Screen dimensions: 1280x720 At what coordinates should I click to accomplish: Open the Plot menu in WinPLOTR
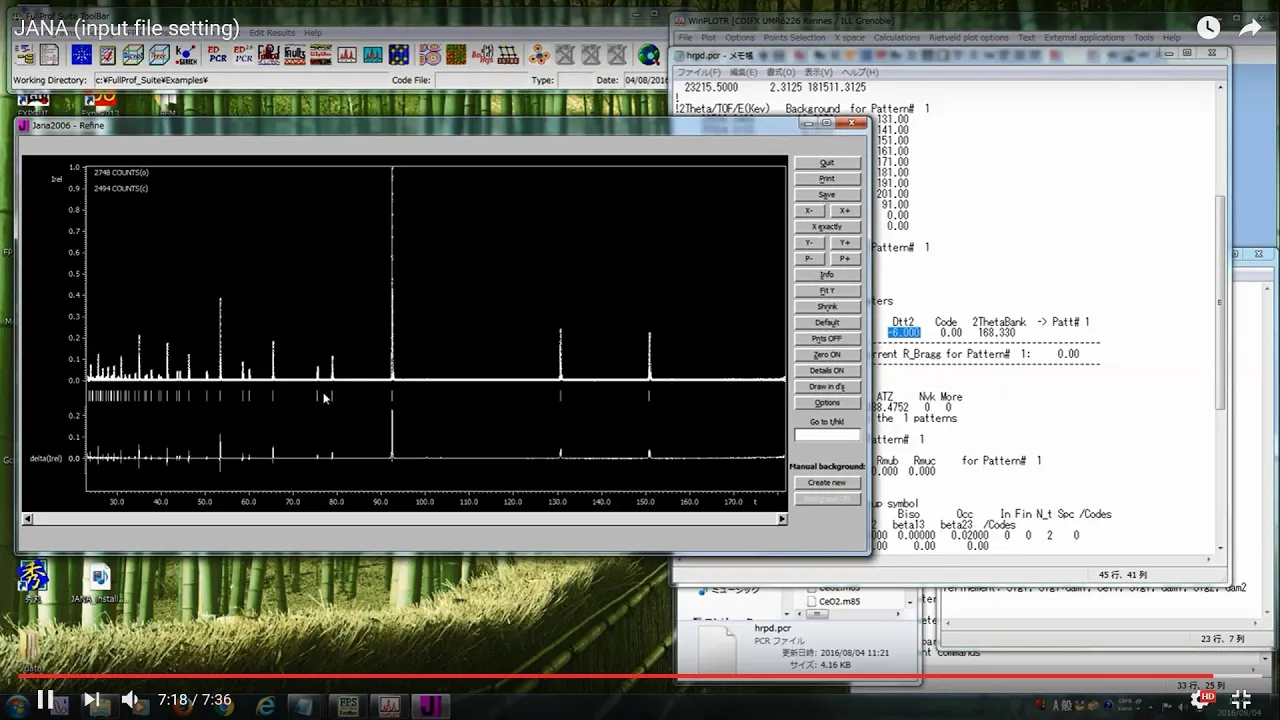point(708,38)
